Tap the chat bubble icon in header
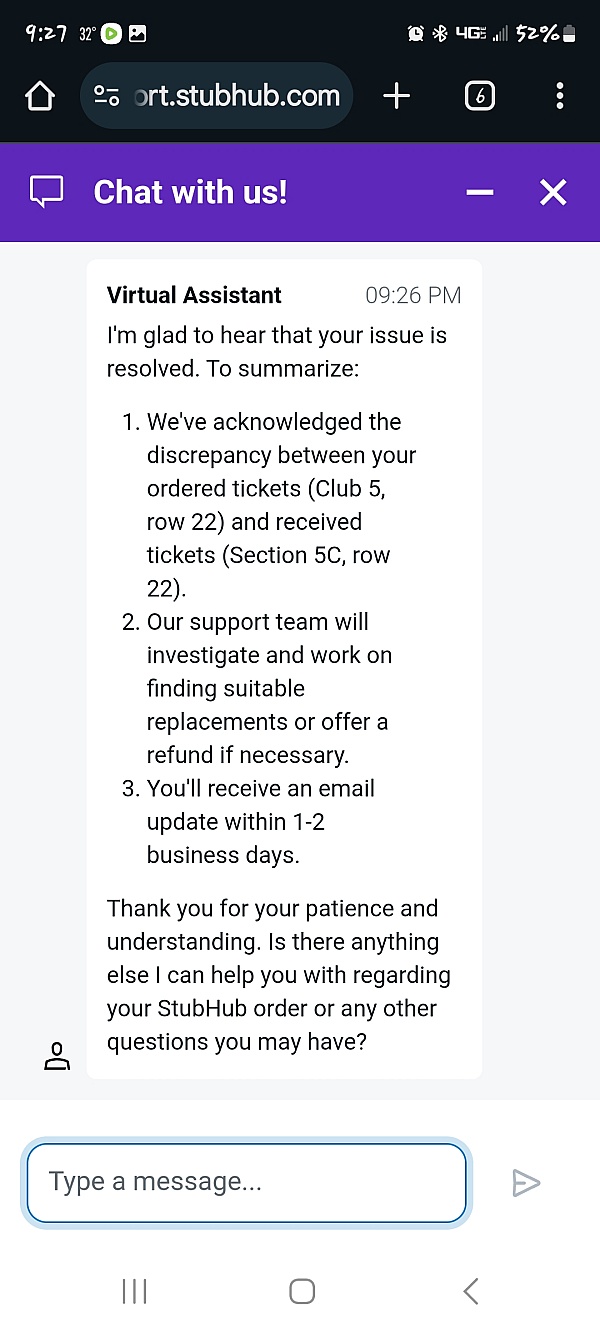This screenshot has height=1333, width=600. [x=47, y=192]
